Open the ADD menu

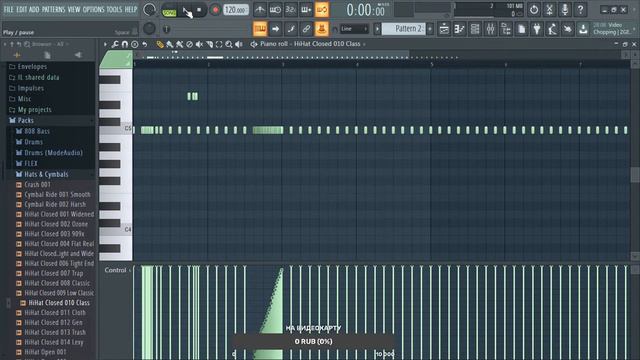(34, 9)
